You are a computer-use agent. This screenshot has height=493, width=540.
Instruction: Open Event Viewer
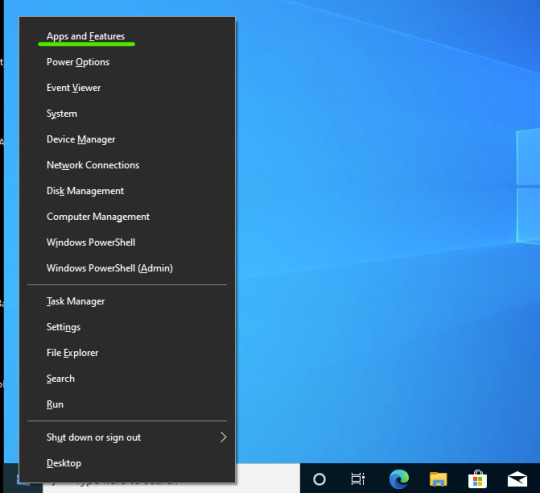coord(127,88)
